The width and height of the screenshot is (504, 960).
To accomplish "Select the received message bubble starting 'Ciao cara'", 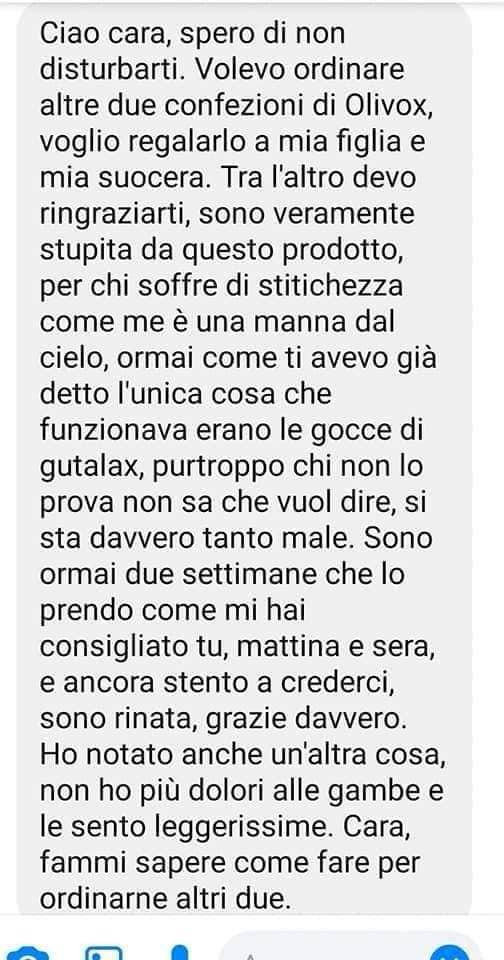I will (245, 459).
